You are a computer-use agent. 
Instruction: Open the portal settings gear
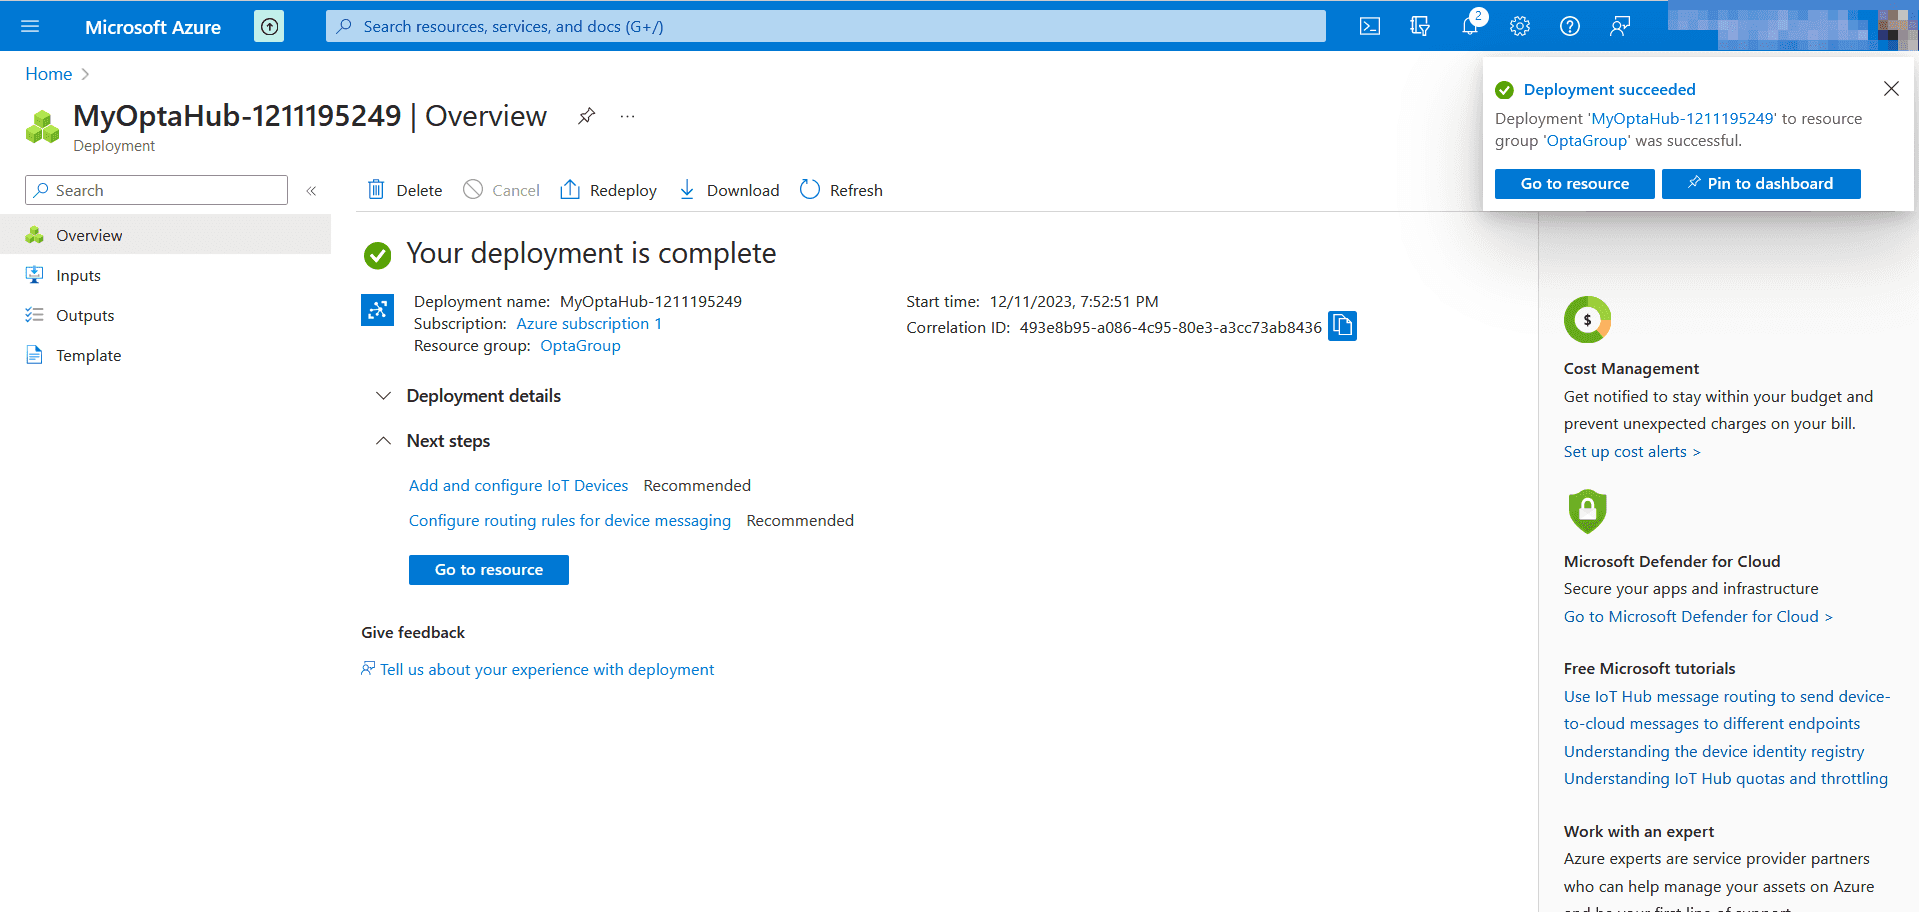[x=1519, y=26]
